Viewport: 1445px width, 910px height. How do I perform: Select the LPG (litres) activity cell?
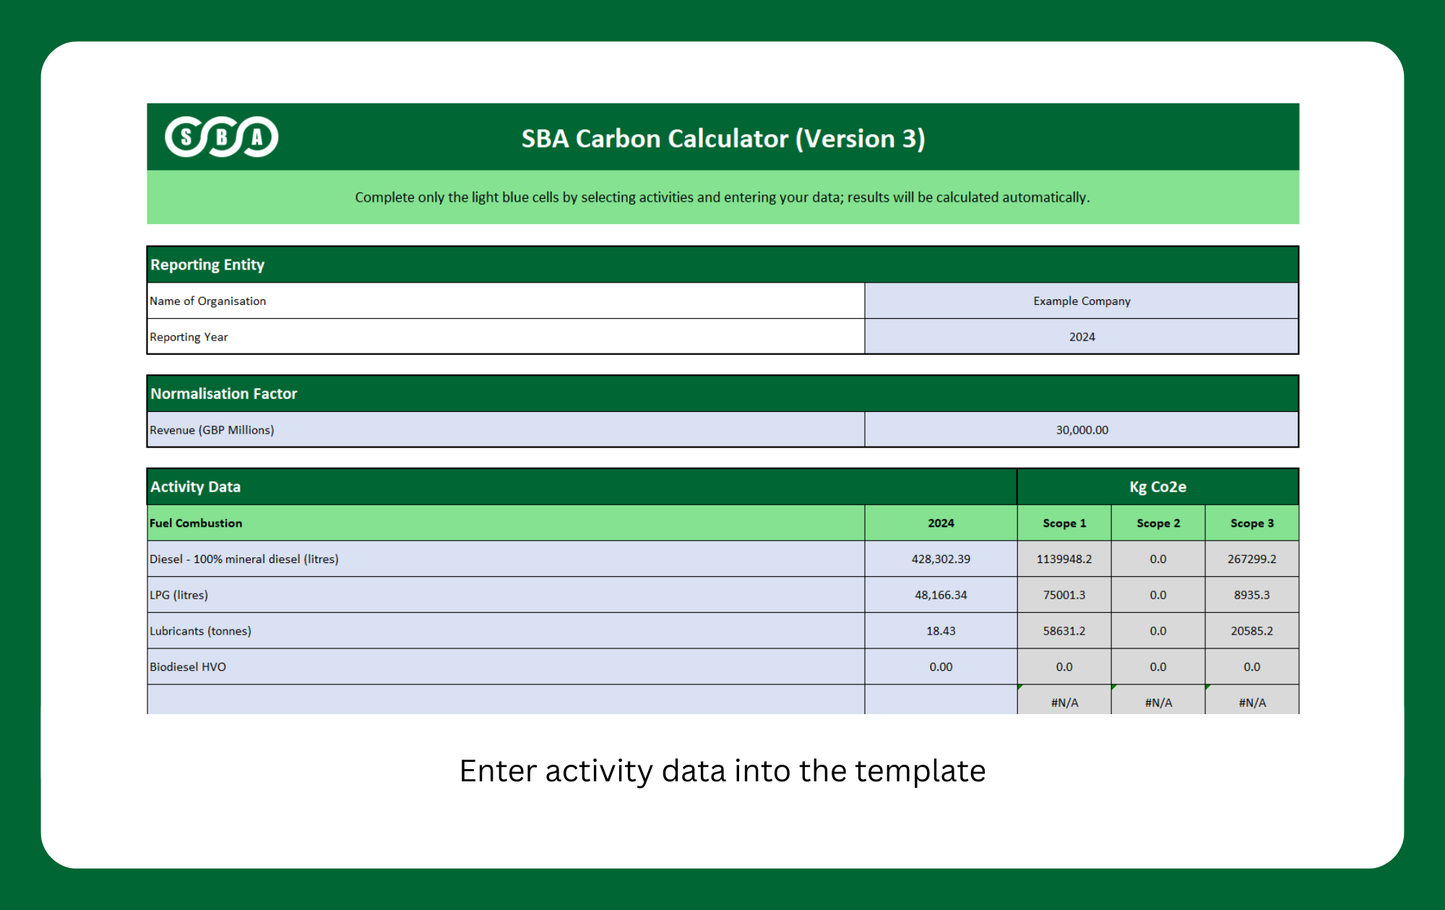tap(506, 595)
